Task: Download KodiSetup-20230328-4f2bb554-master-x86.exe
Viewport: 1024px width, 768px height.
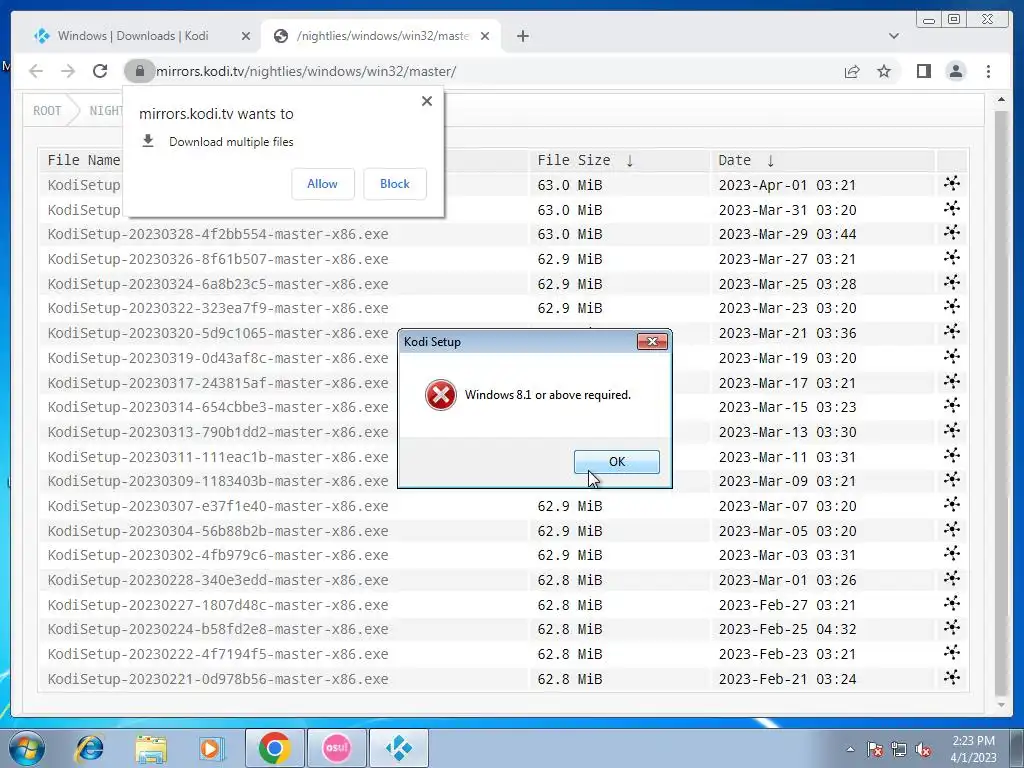Action: [x=218, y=234]
